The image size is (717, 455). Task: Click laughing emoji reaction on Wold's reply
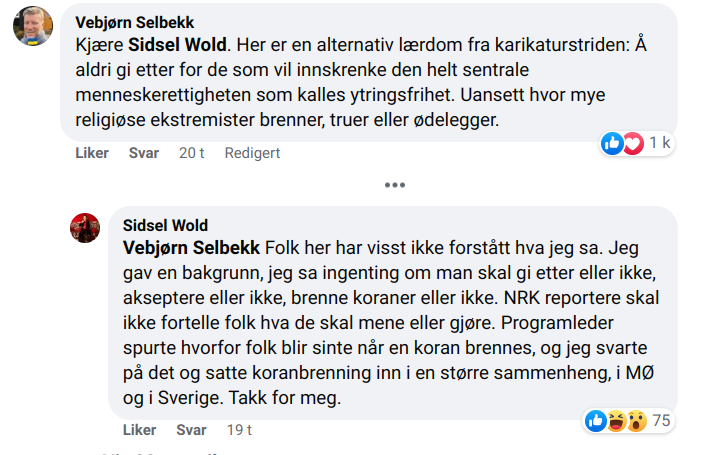tap(616, 421)
